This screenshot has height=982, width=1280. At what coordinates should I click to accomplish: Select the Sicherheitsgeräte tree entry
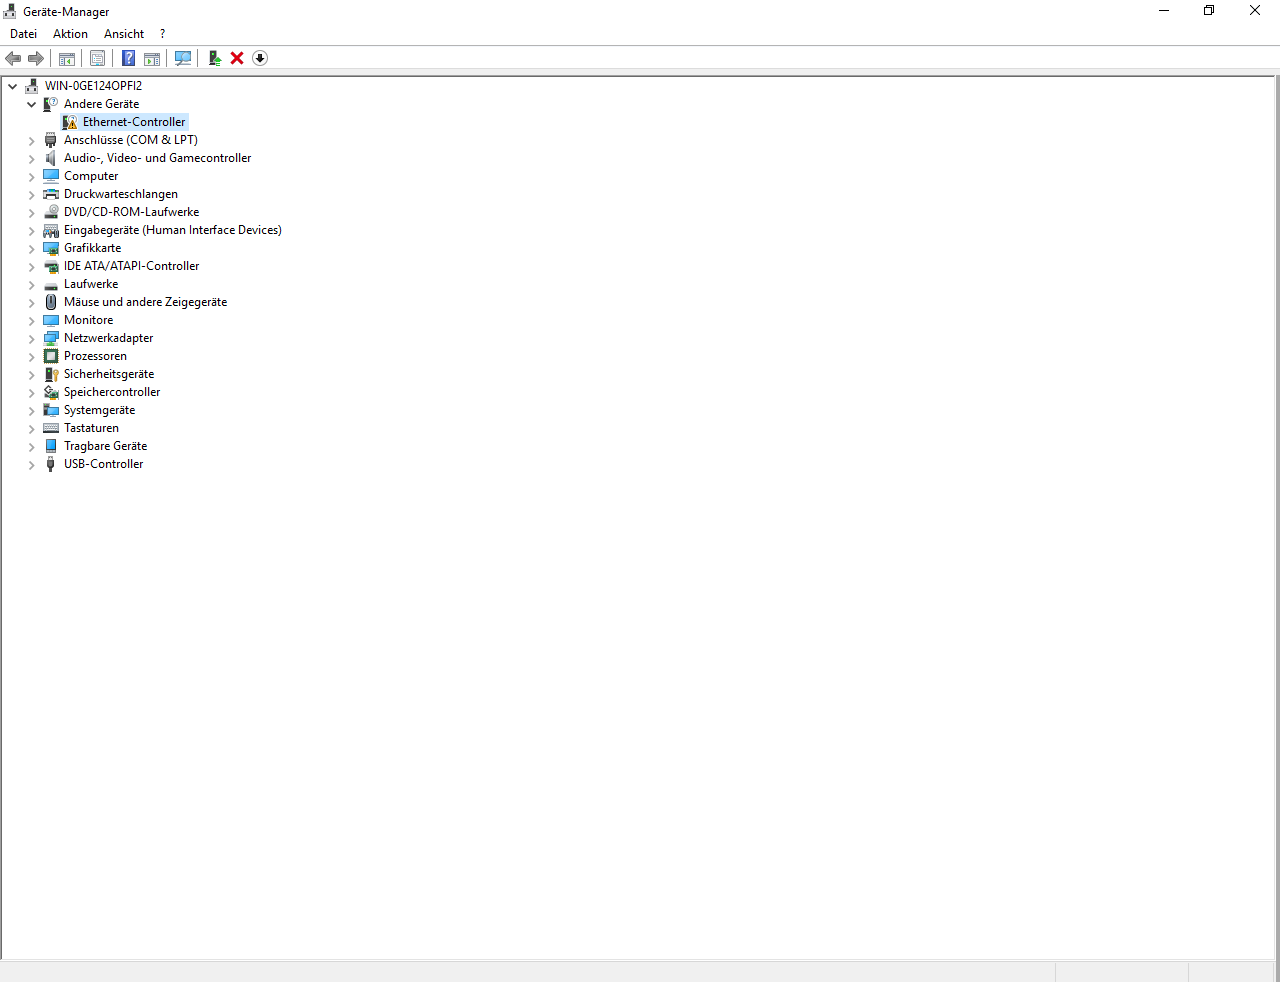(x=109, y=374)
